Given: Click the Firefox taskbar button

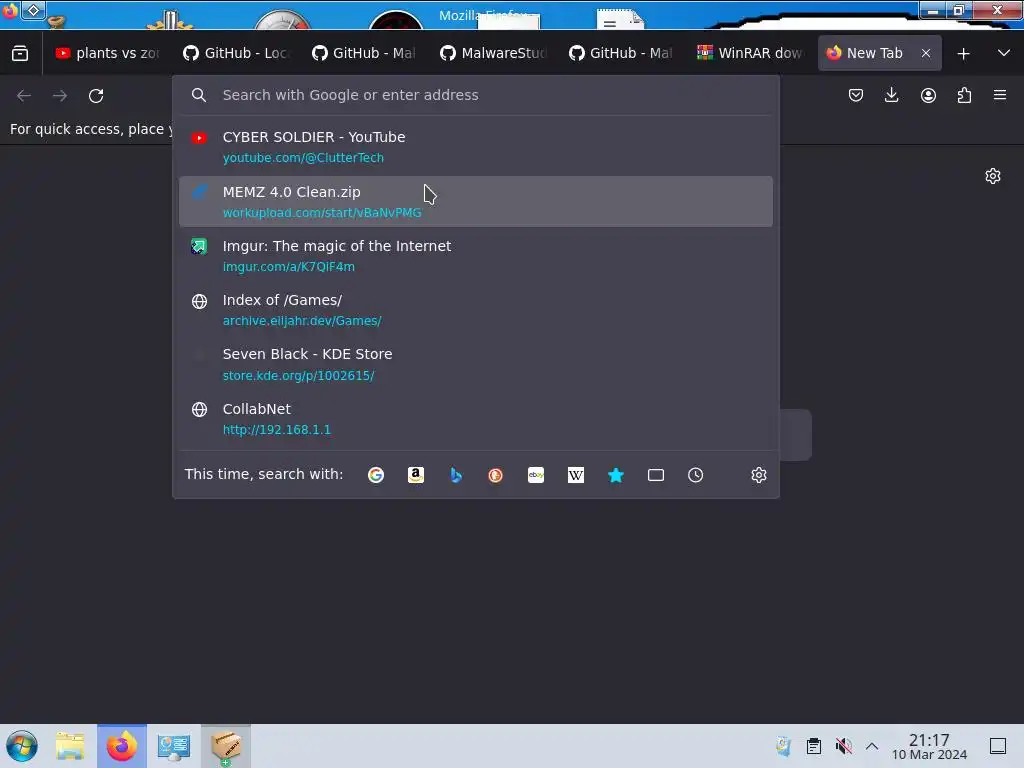Looking at the screenshot, I should pyautogui.click(x=122, y=746).
